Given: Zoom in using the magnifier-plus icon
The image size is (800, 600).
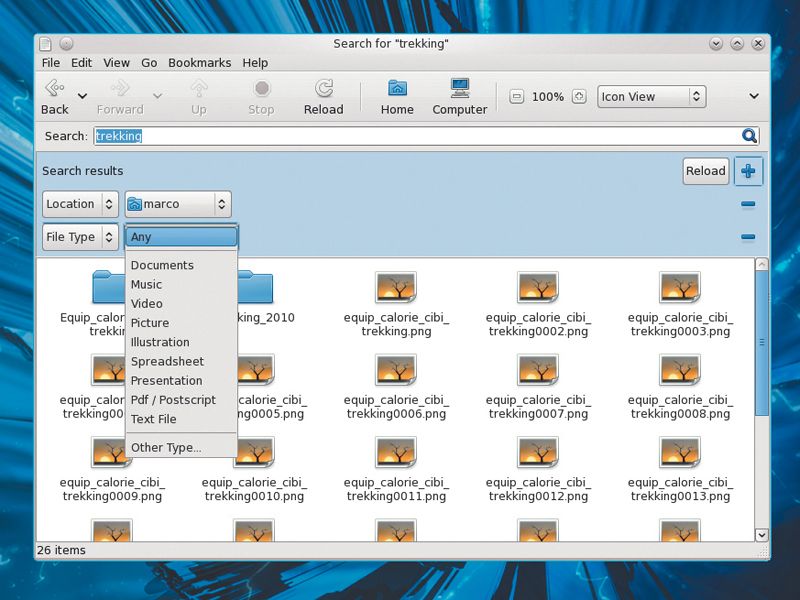Looking at the screenshot, I should point(577,96).
